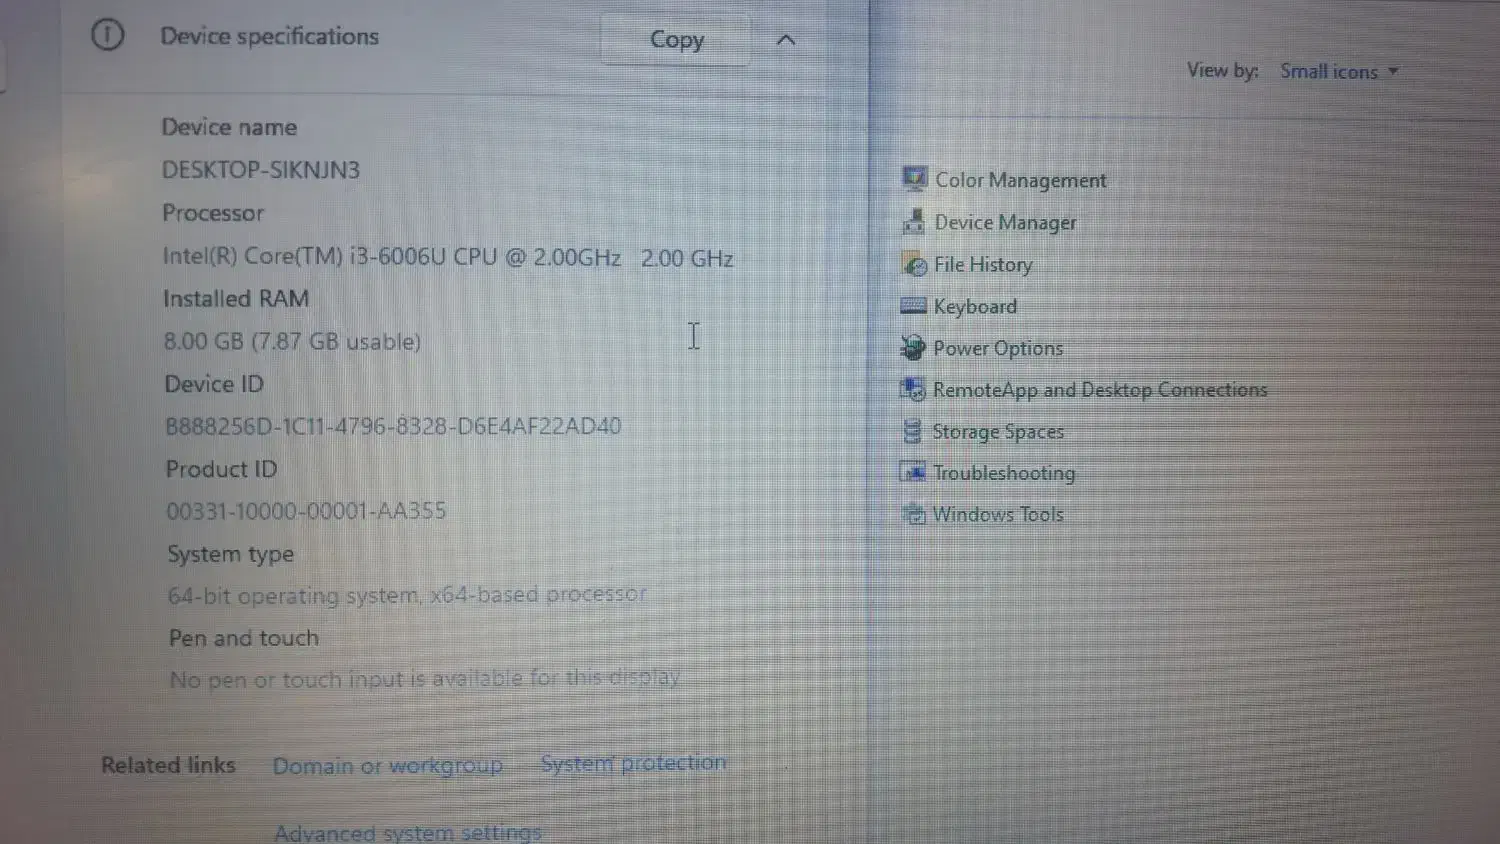Click the View by label
This screenshot has height=844, width=1500.
[1222, 70]
